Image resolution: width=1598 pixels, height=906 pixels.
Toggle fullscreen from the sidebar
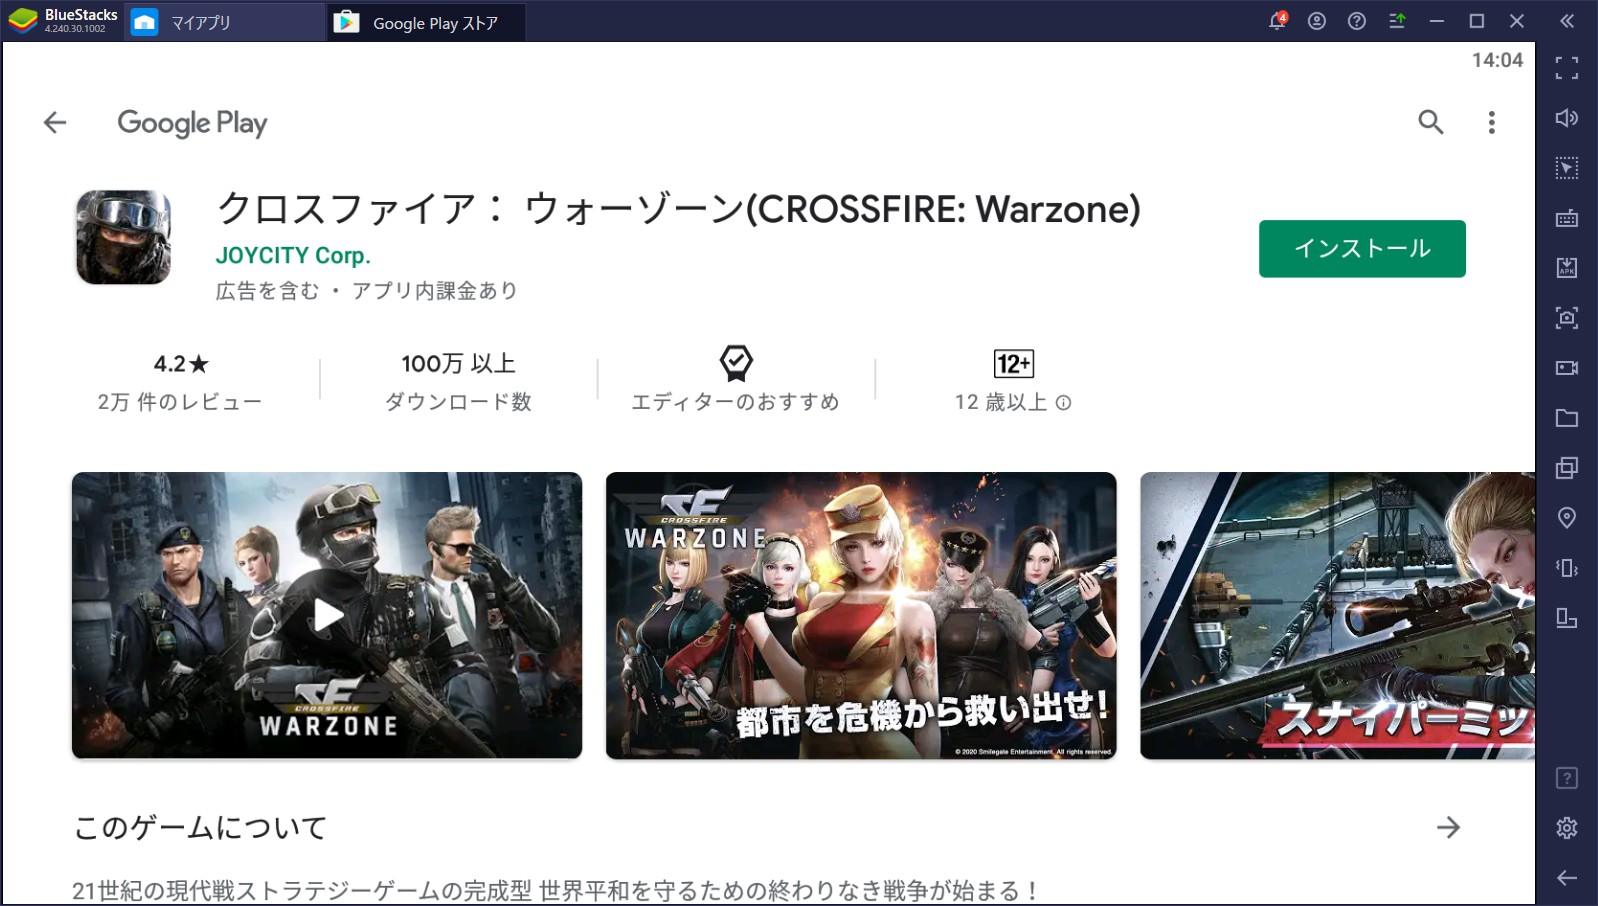tap(1567, 68)
